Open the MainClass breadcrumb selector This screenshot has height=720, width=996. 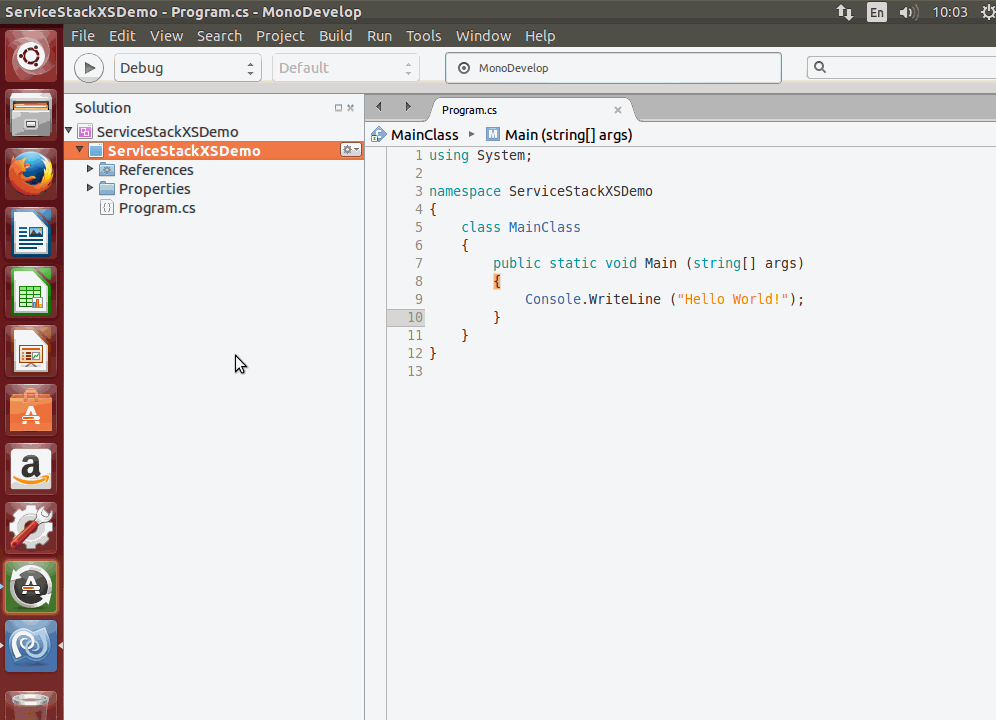tap(424, 135)
